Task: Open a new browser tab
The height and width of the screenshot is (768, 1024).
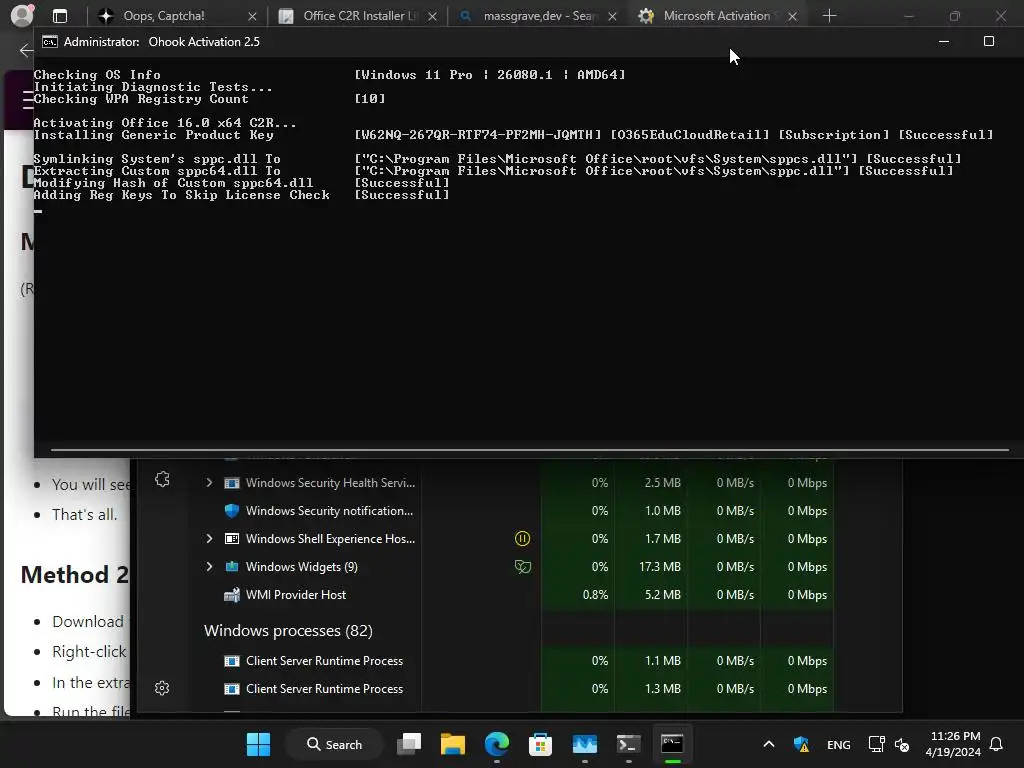Action: click(x=829, y=16)
